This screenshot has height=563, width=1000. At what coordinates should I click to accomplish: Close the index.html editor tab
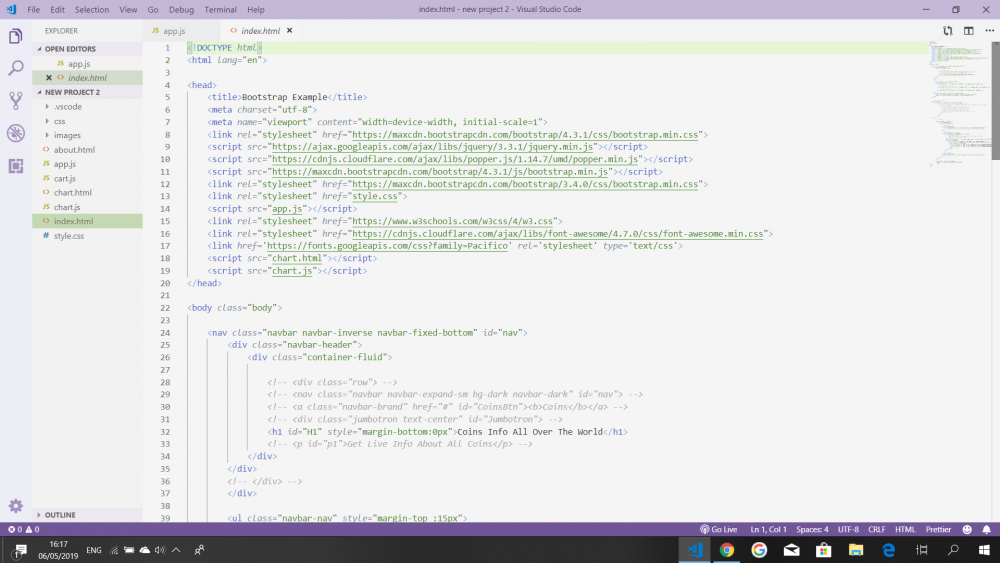click(x=290, y=31)
